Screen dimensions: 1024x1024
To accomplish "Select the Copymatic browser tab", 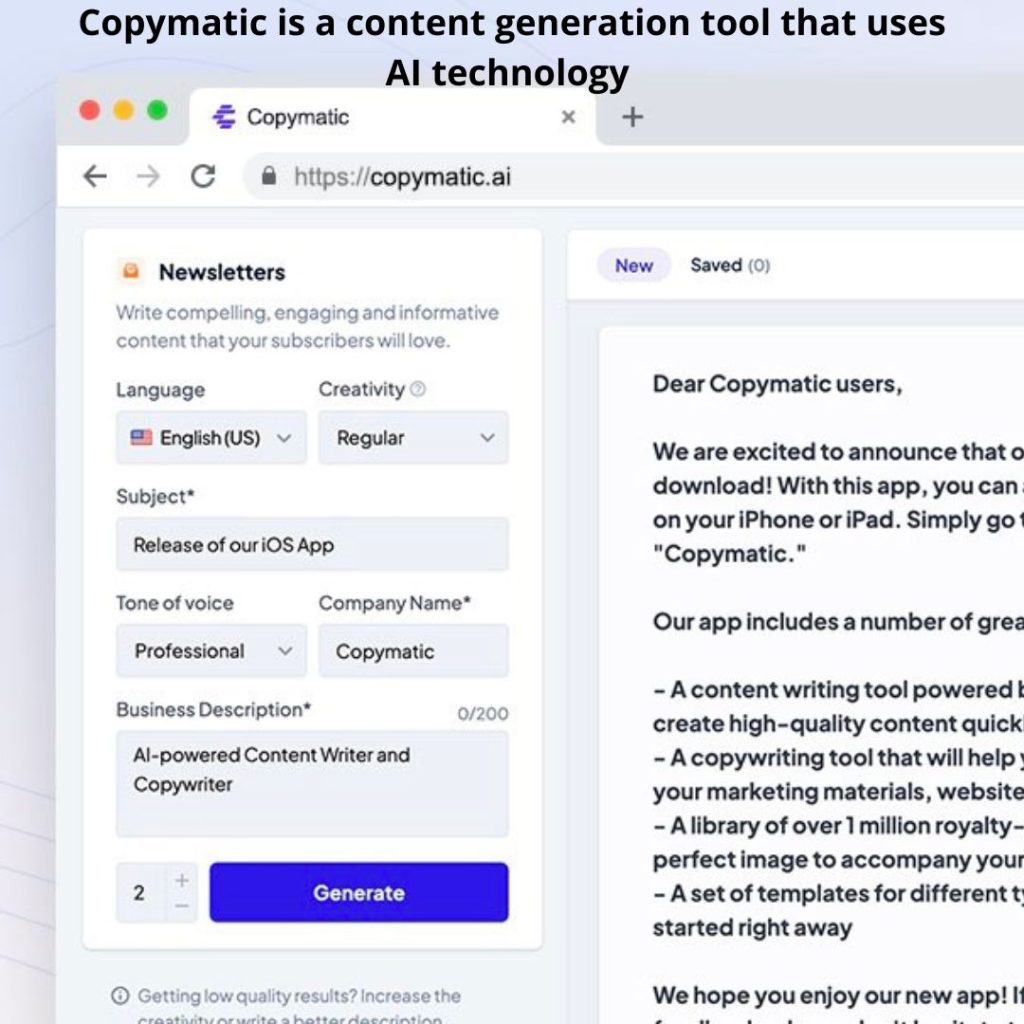I will point(392,117).
